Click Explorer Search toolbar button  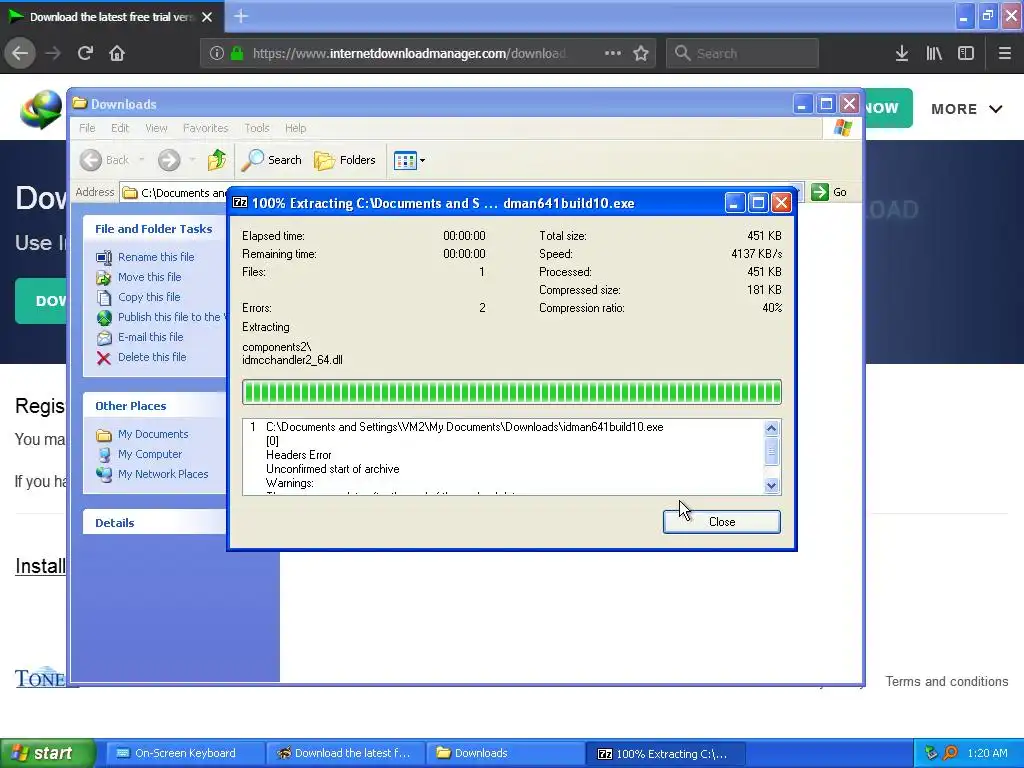click(x=272, y=159)
